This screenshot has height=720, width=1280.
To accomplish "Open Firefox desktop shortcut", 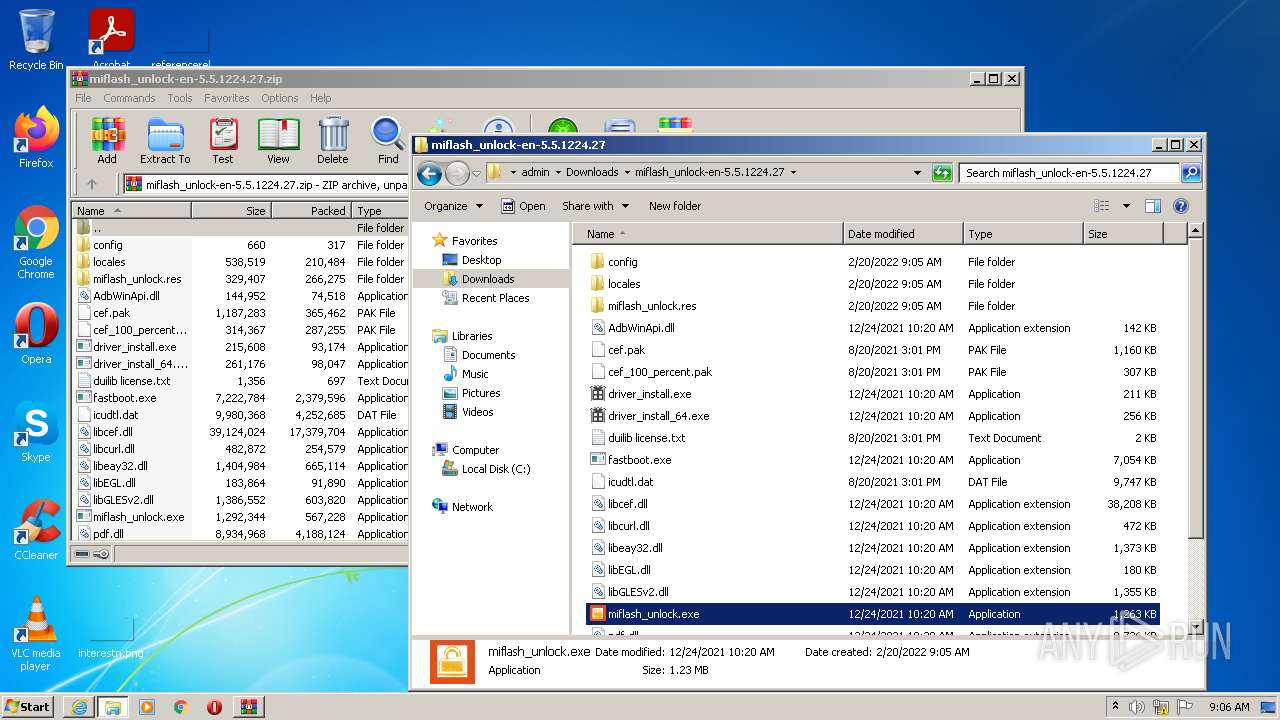I will point(36,137).
